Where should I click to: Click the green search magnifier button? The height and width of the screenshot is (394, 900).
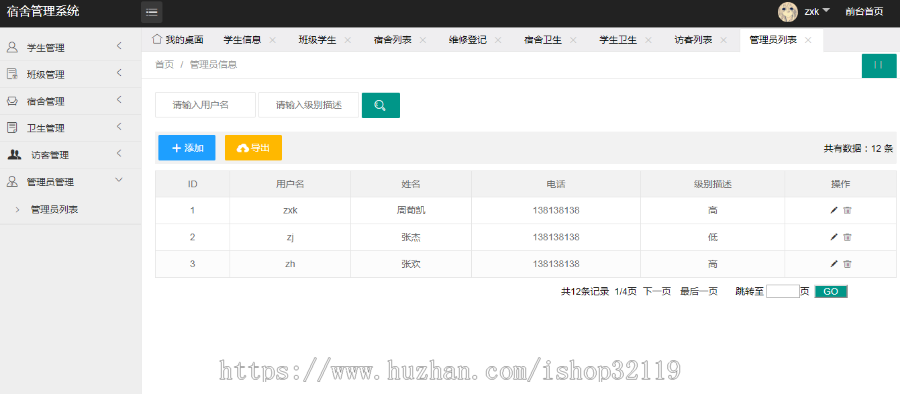point(381,105)
